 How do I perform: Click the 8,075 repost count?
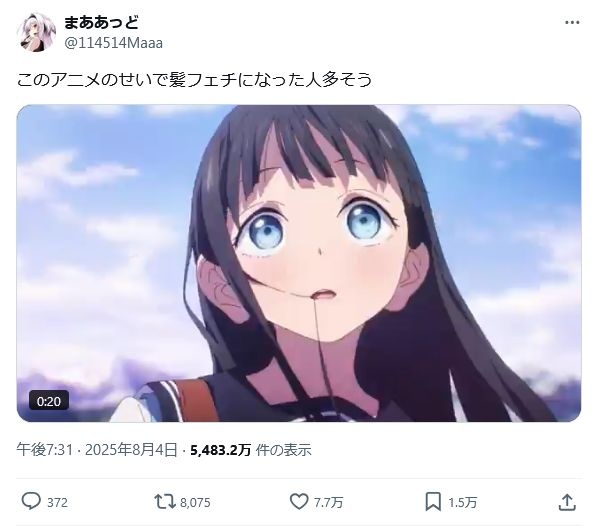195,502
